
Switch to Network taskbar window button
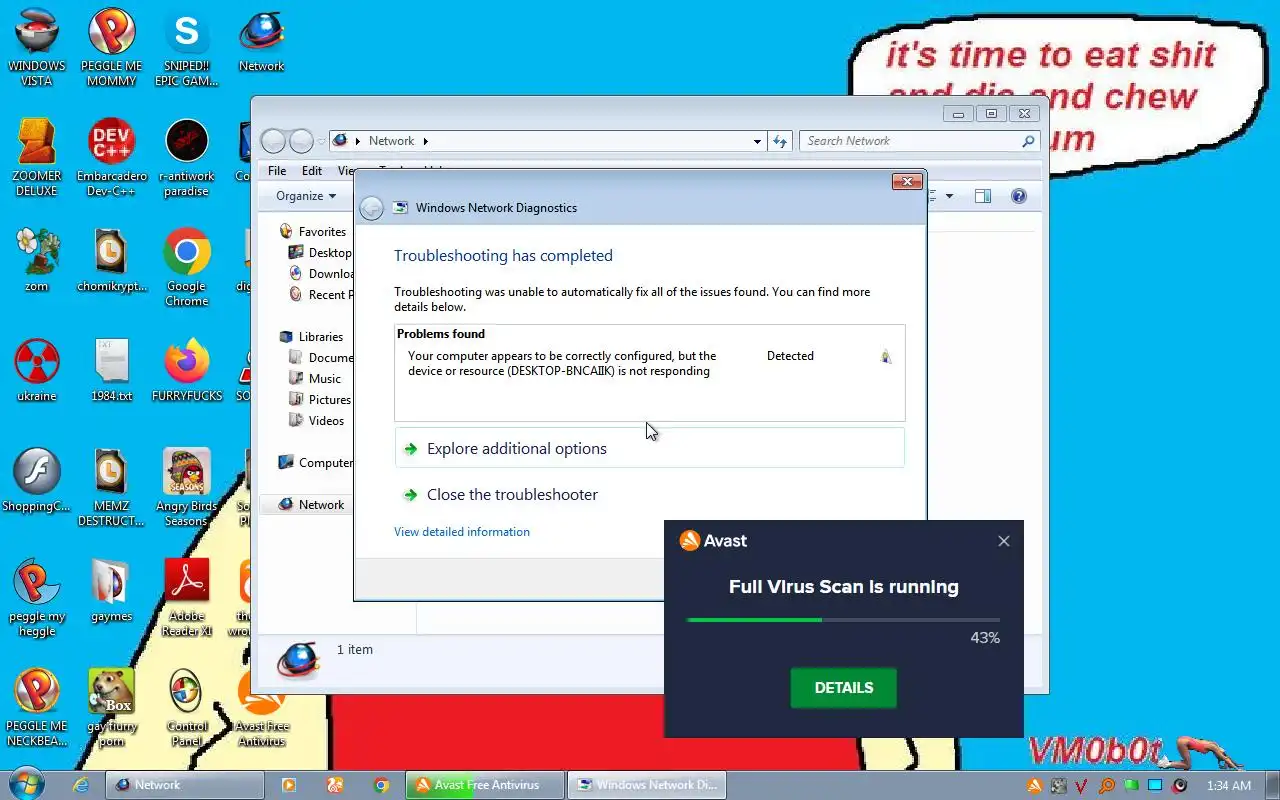[x=185, y=785]
